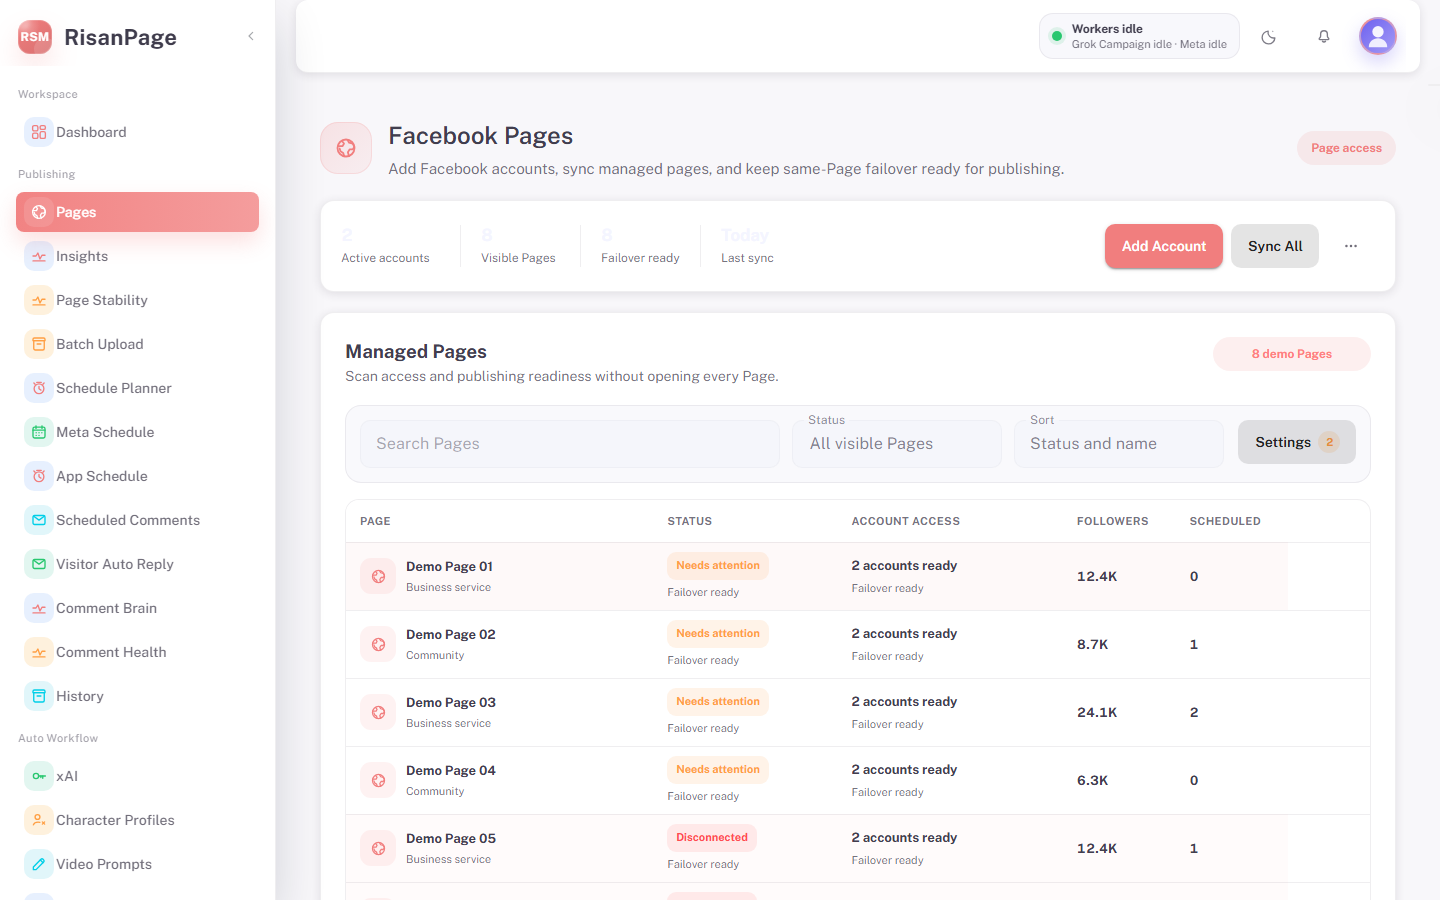This screenshot has height=900, width=1440.
Task: Select the Pages sidebar item
Action: (137, 212)
